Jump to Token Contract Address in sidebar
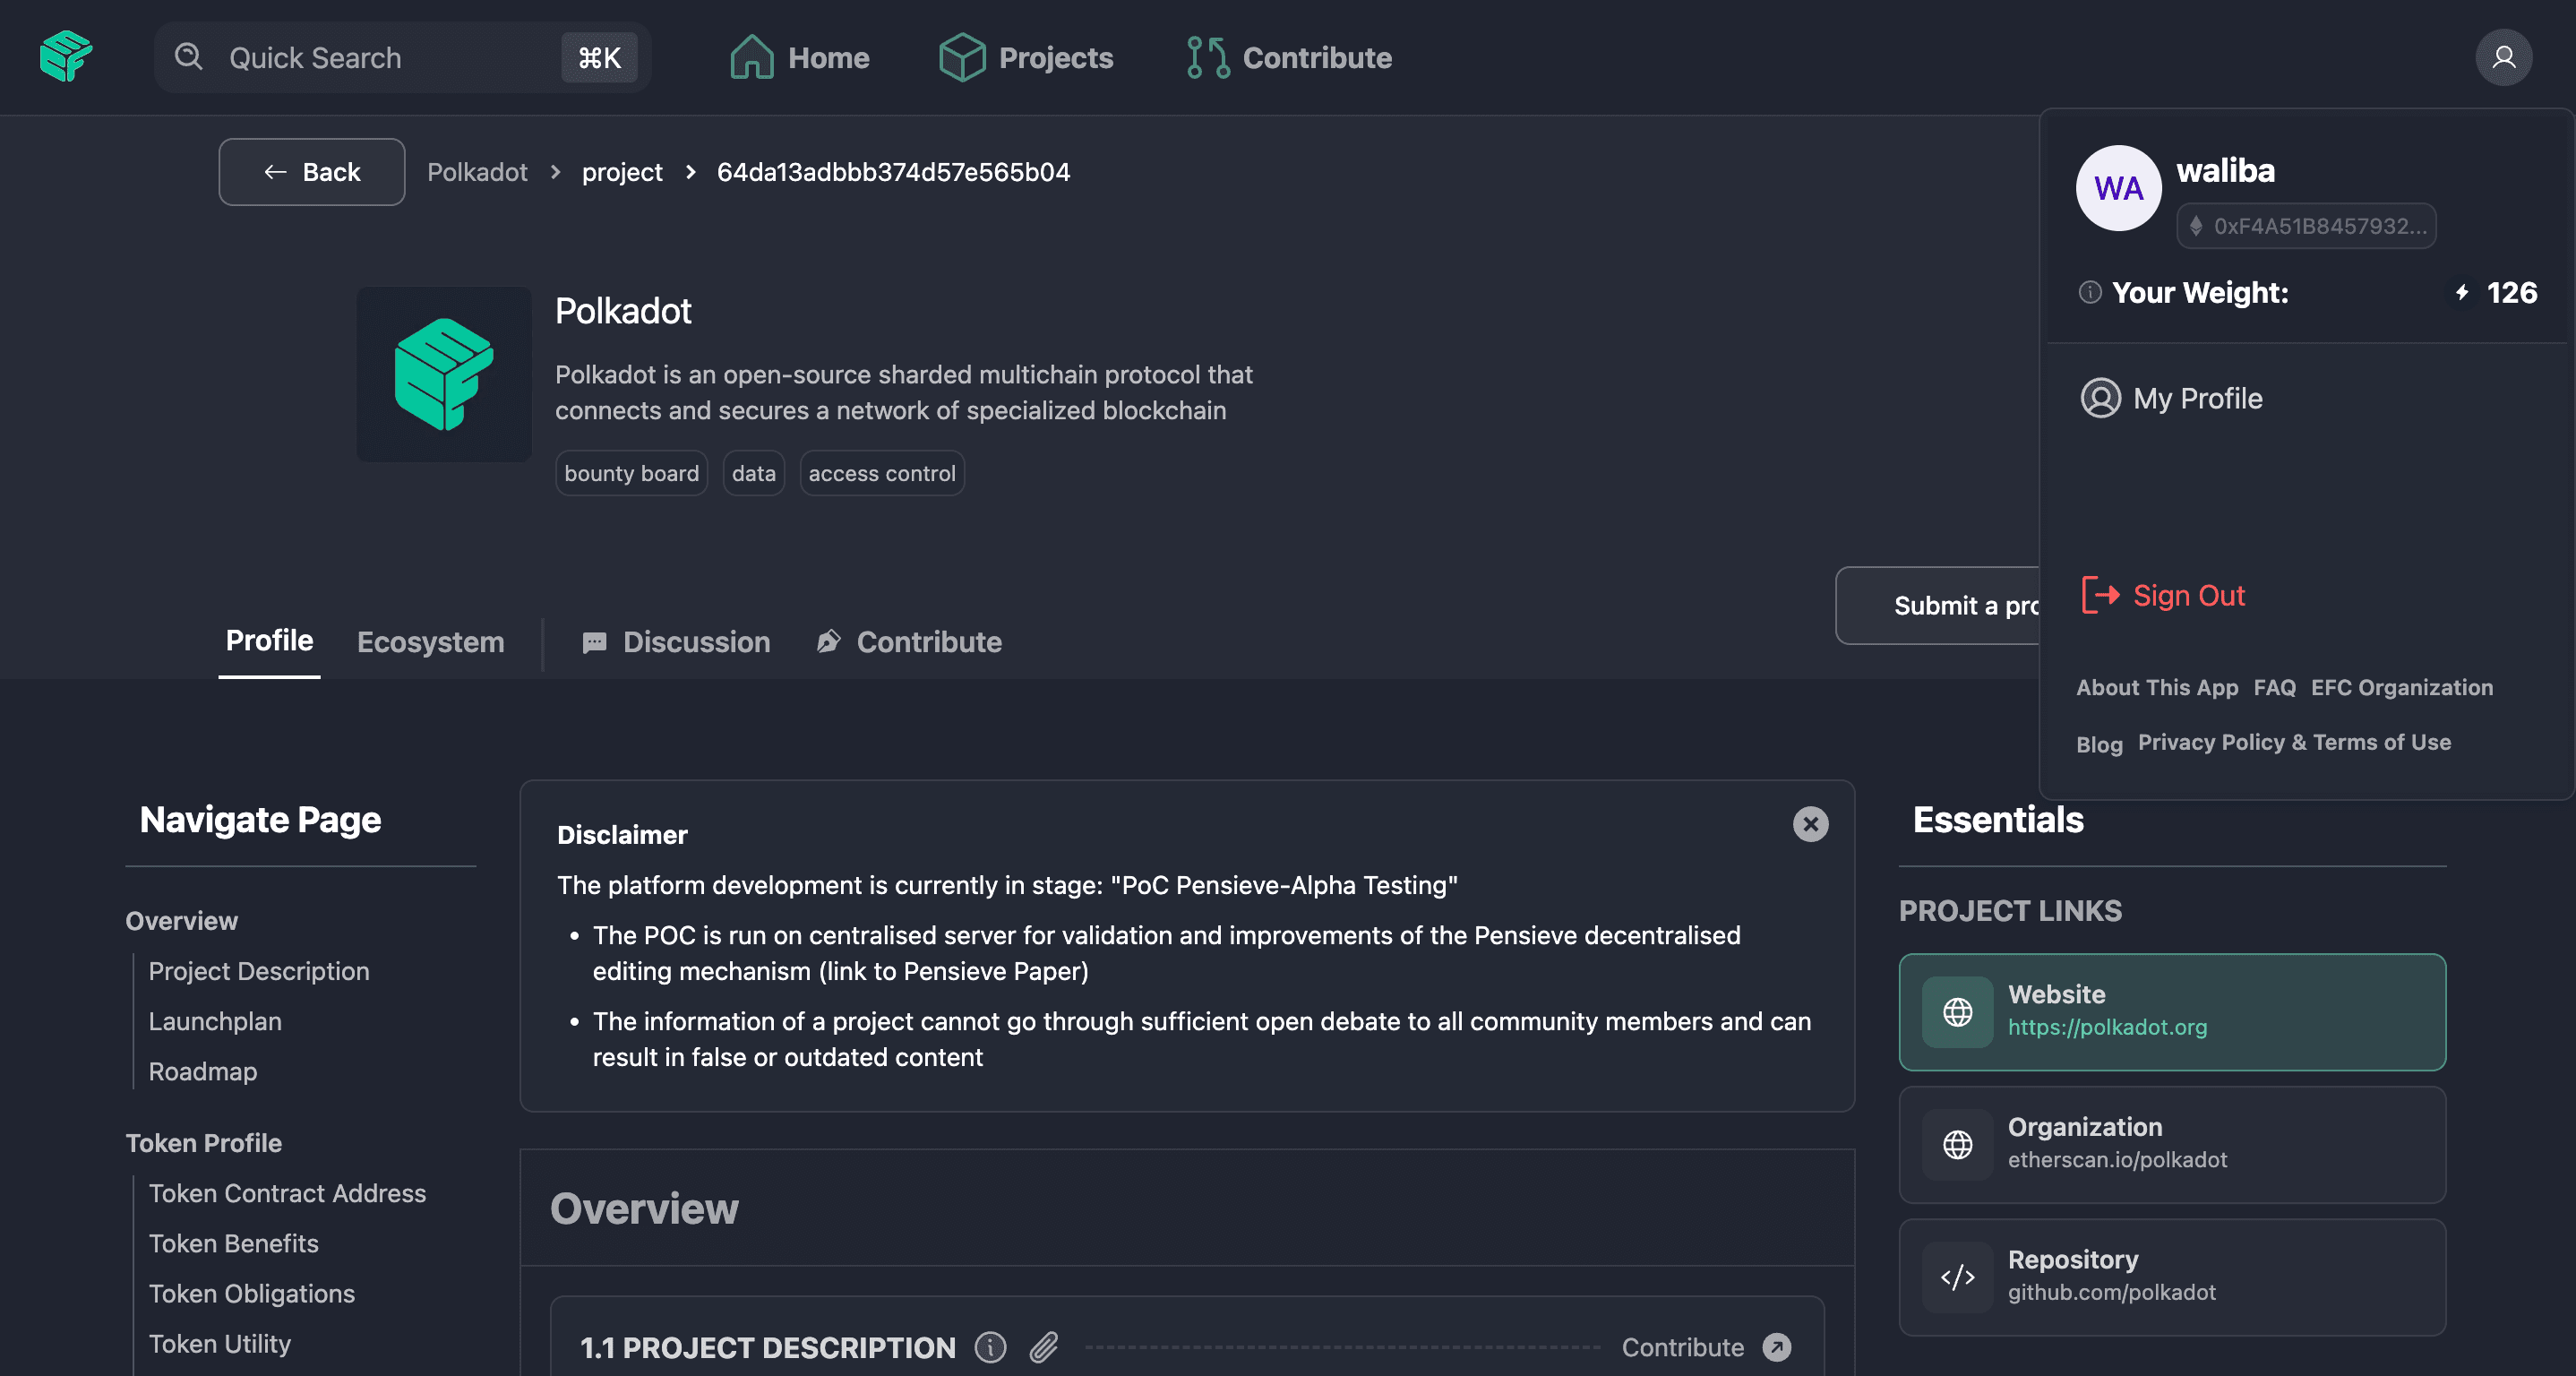The image size is (2576, 1376). point(287,1193)
